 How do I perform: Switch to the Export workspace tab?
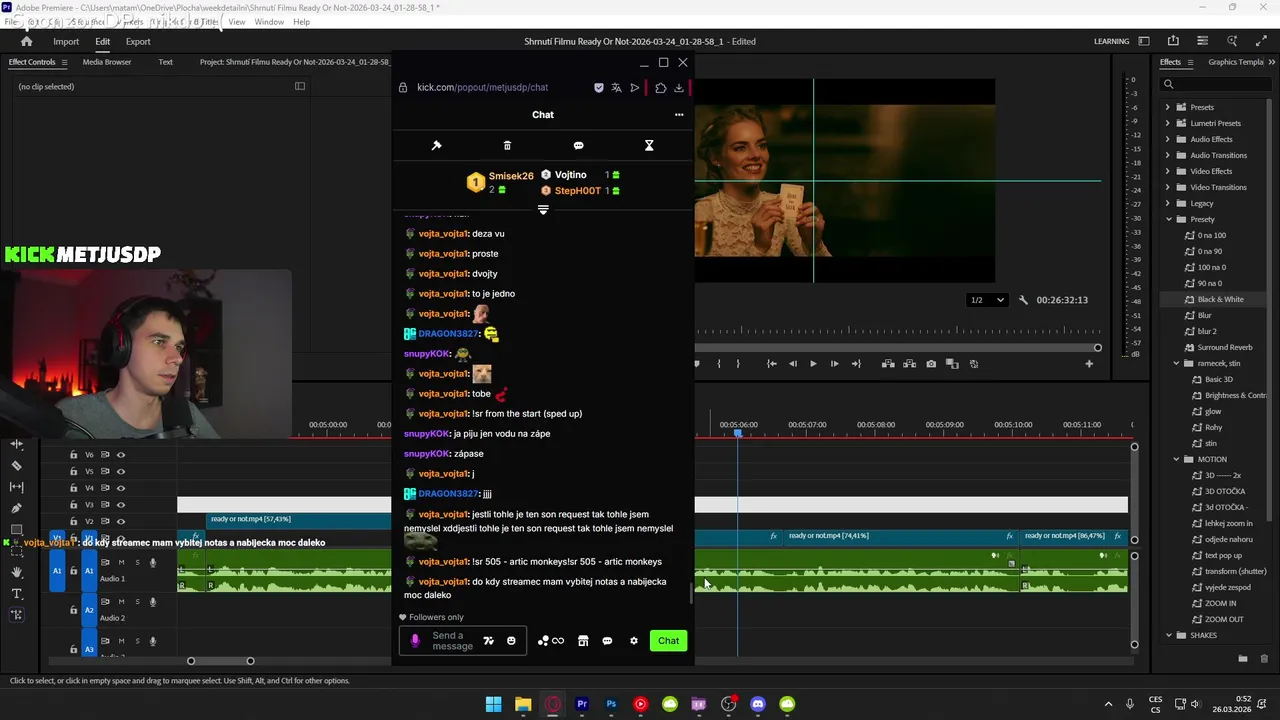pos(138,42)
